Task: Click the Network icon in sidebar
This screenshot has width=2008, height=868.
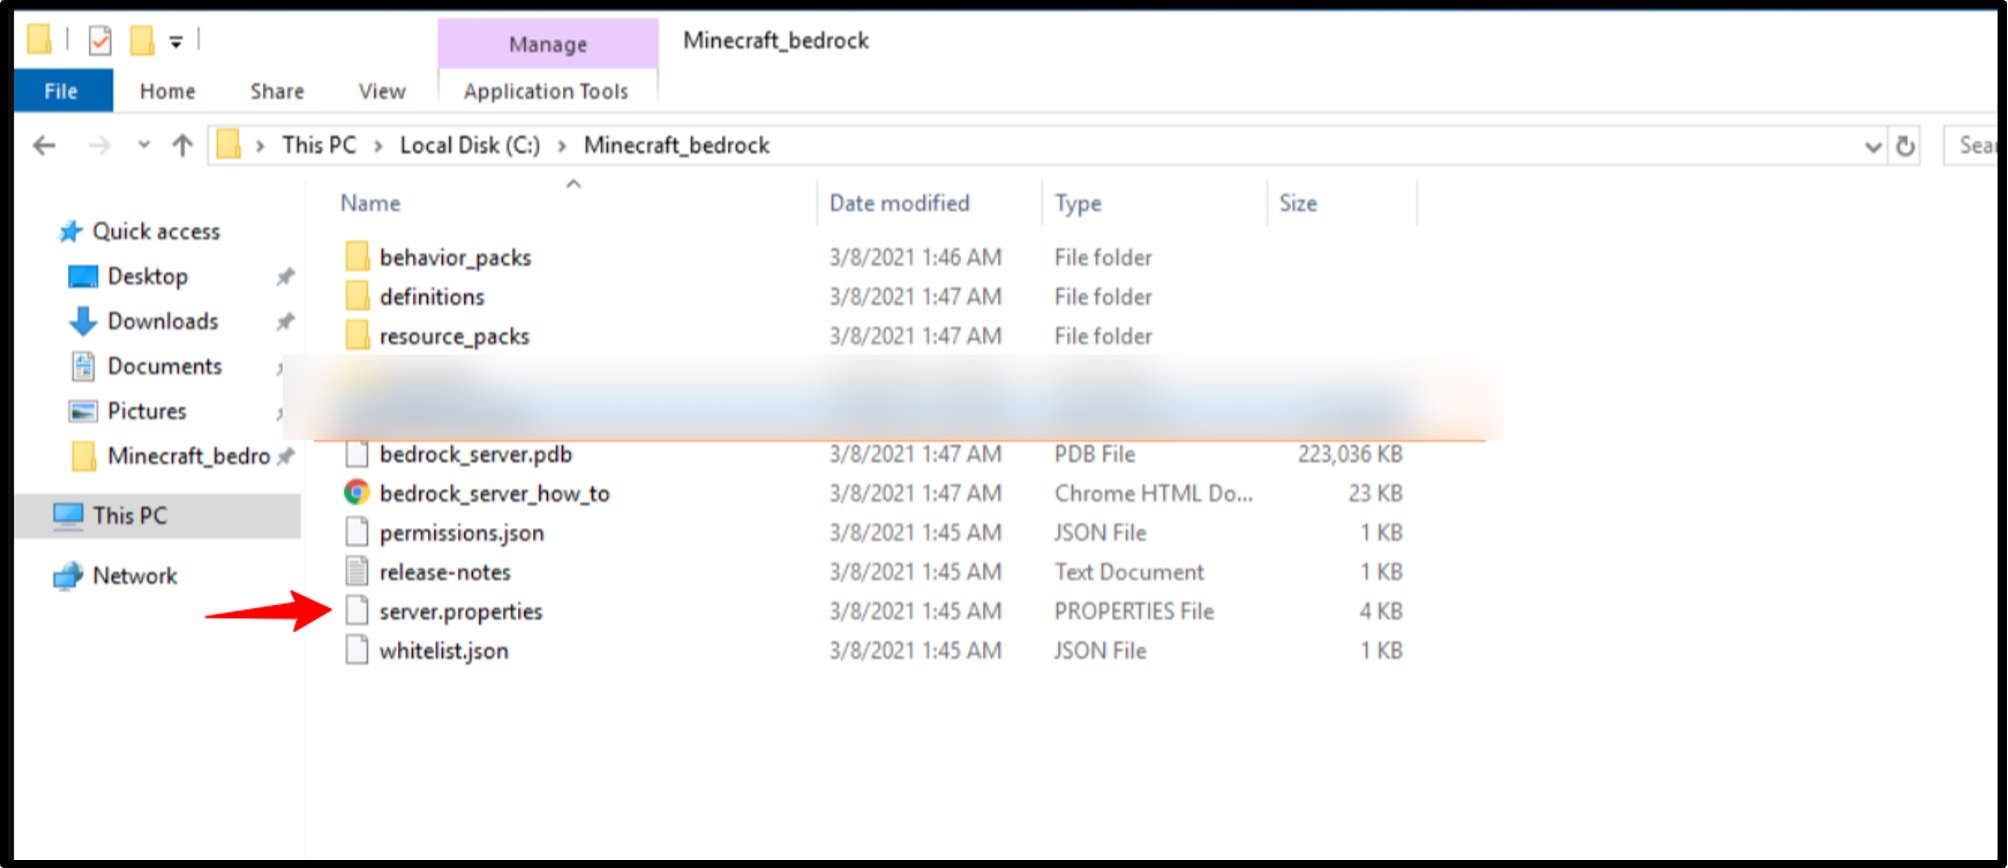Action: (68, 577)
